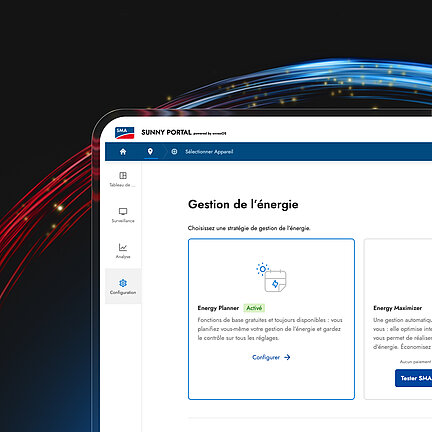The image size is (432, 432).
Task: Click the Gestion de l'énergie heading
Action: (243, 204)
